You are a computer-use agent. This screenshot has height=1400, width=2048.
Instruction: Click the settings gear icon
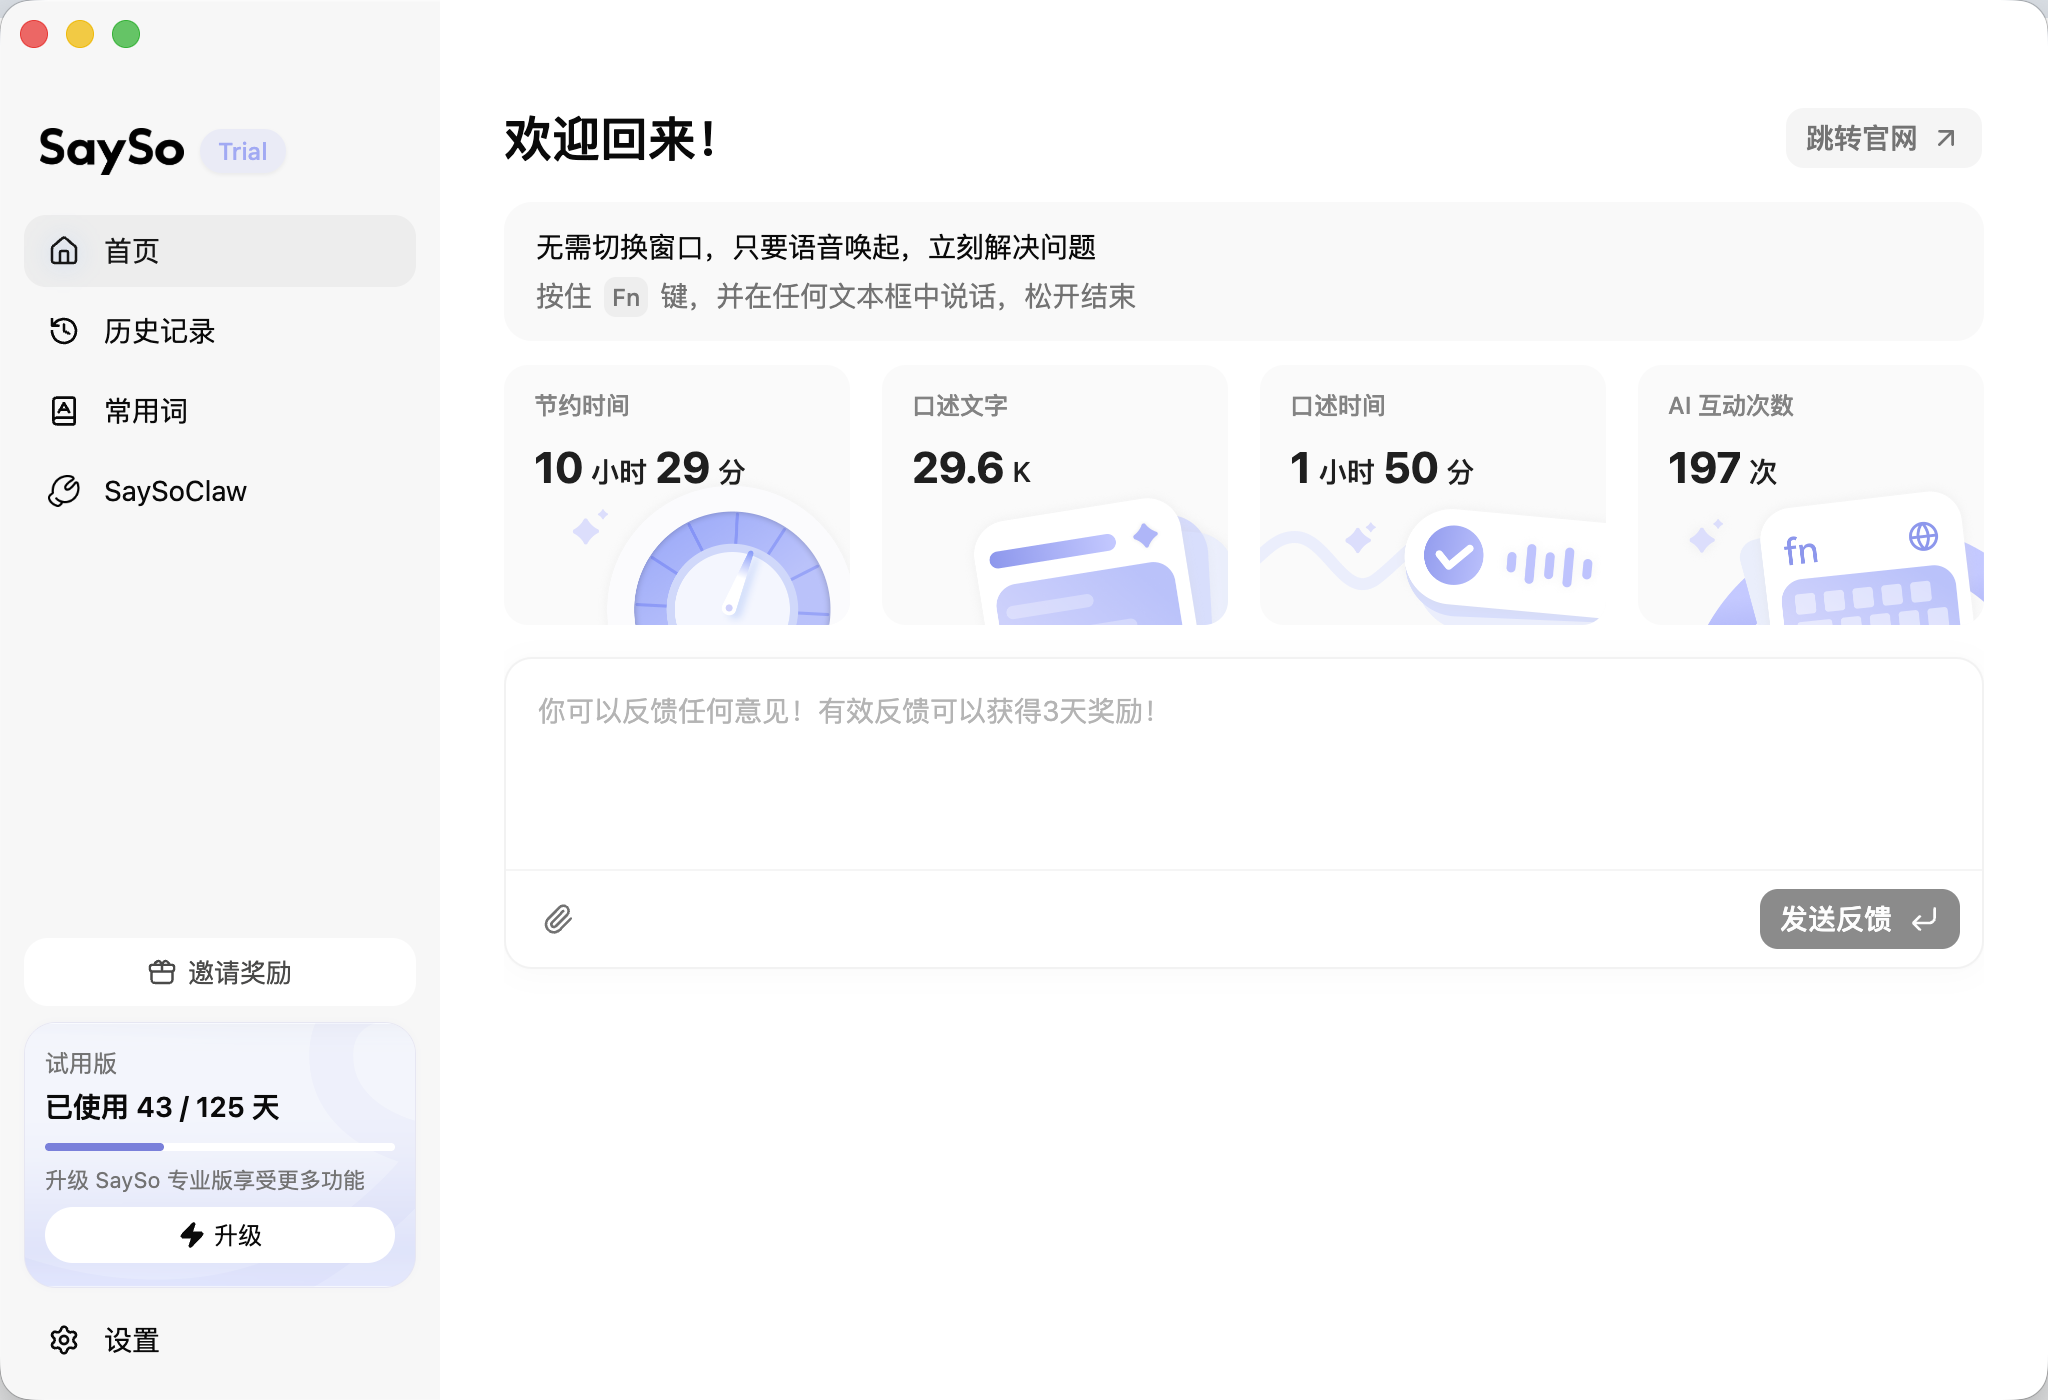64,1340
